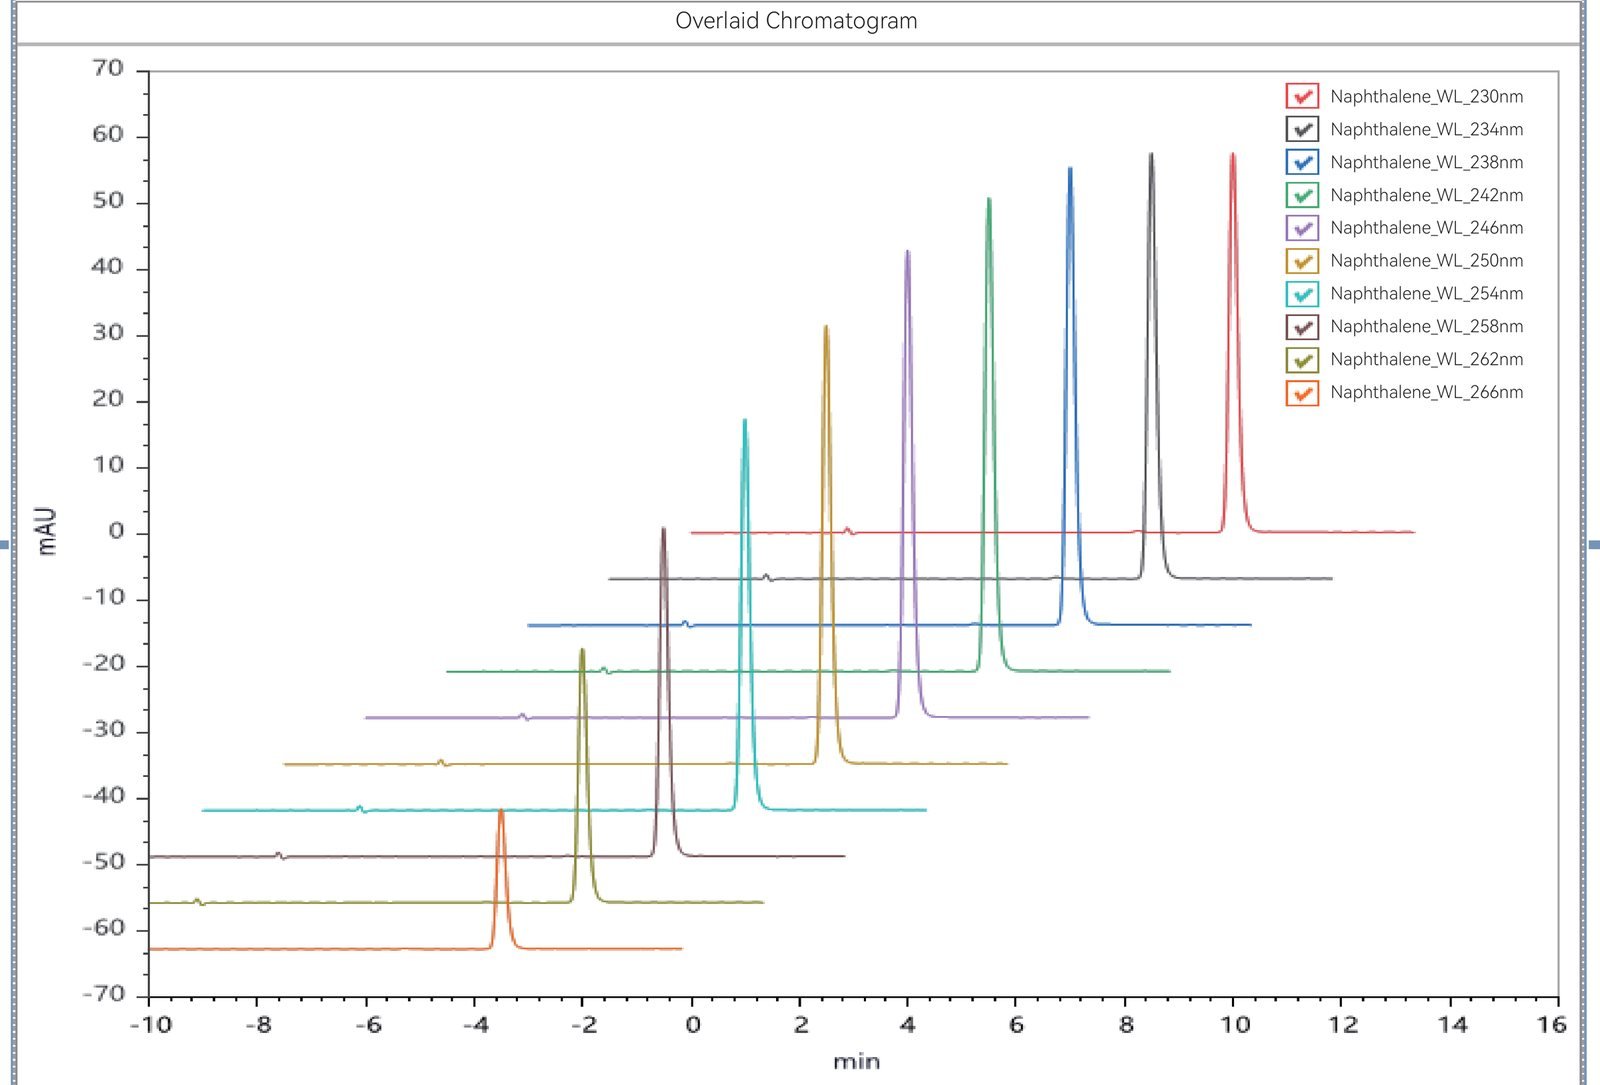The image size is (1600, 1085).
Task: Select the Naphthalene_WL_250nm legend label
Action: pyautogui.click(x=1427, y=261)
